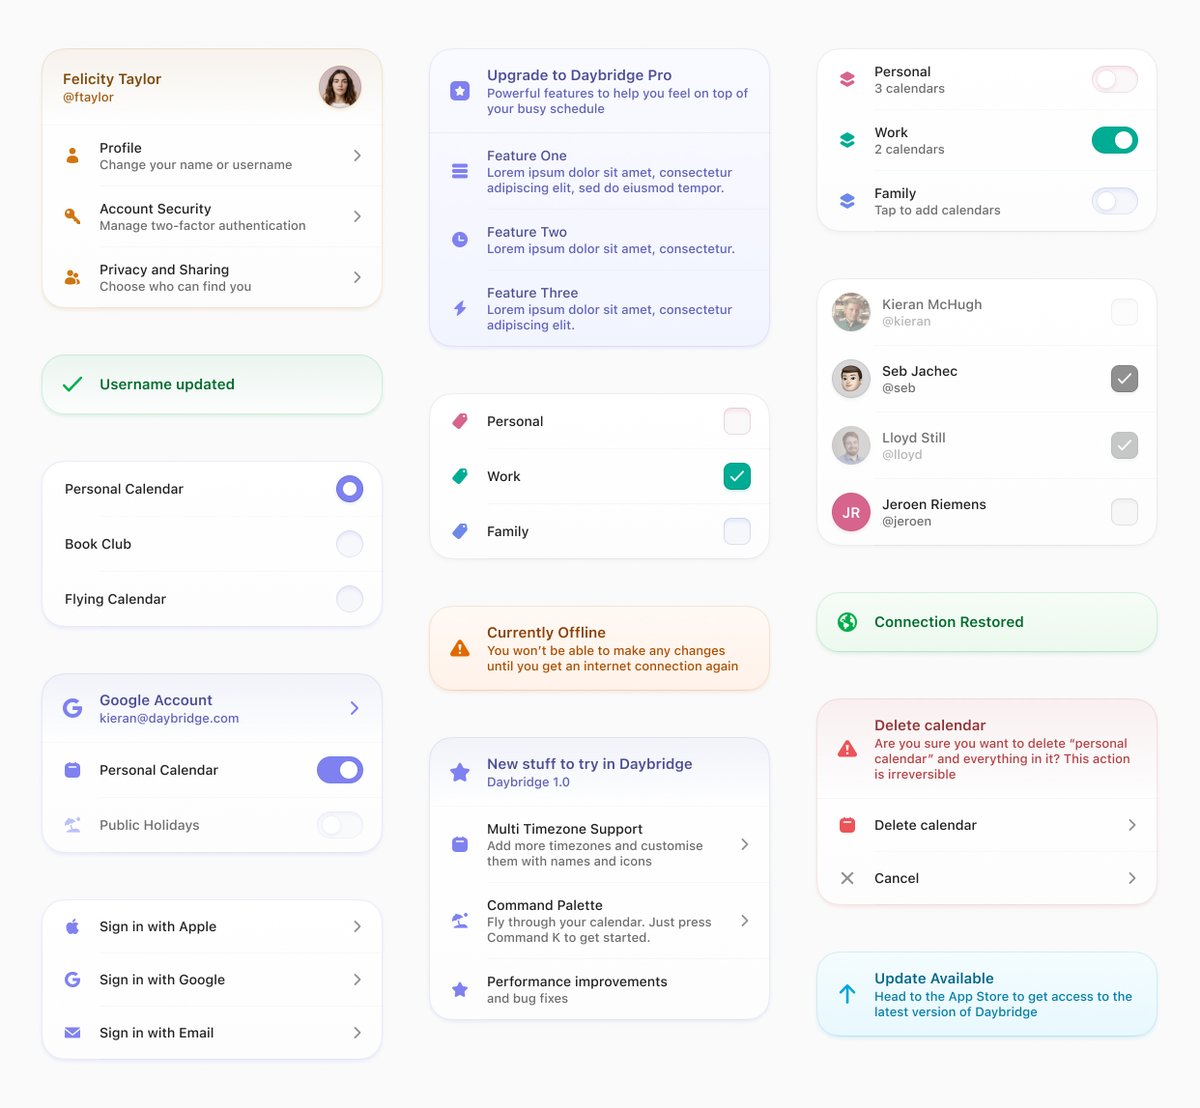This screenshot has width=1200, height=1108.
Task: Click the Command Palette beach icon
Action: point(460,920)
